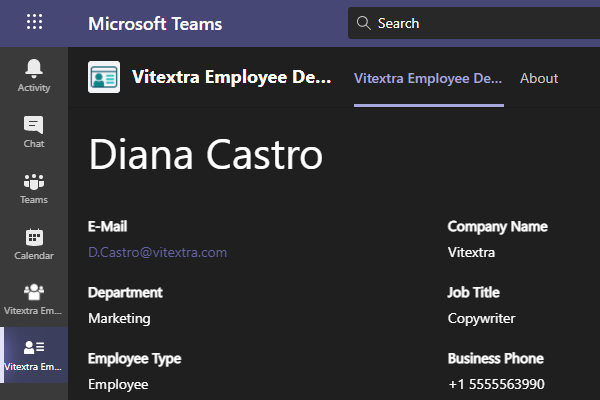
Task: Click the Business Phone label
Action: coord(496,359)
